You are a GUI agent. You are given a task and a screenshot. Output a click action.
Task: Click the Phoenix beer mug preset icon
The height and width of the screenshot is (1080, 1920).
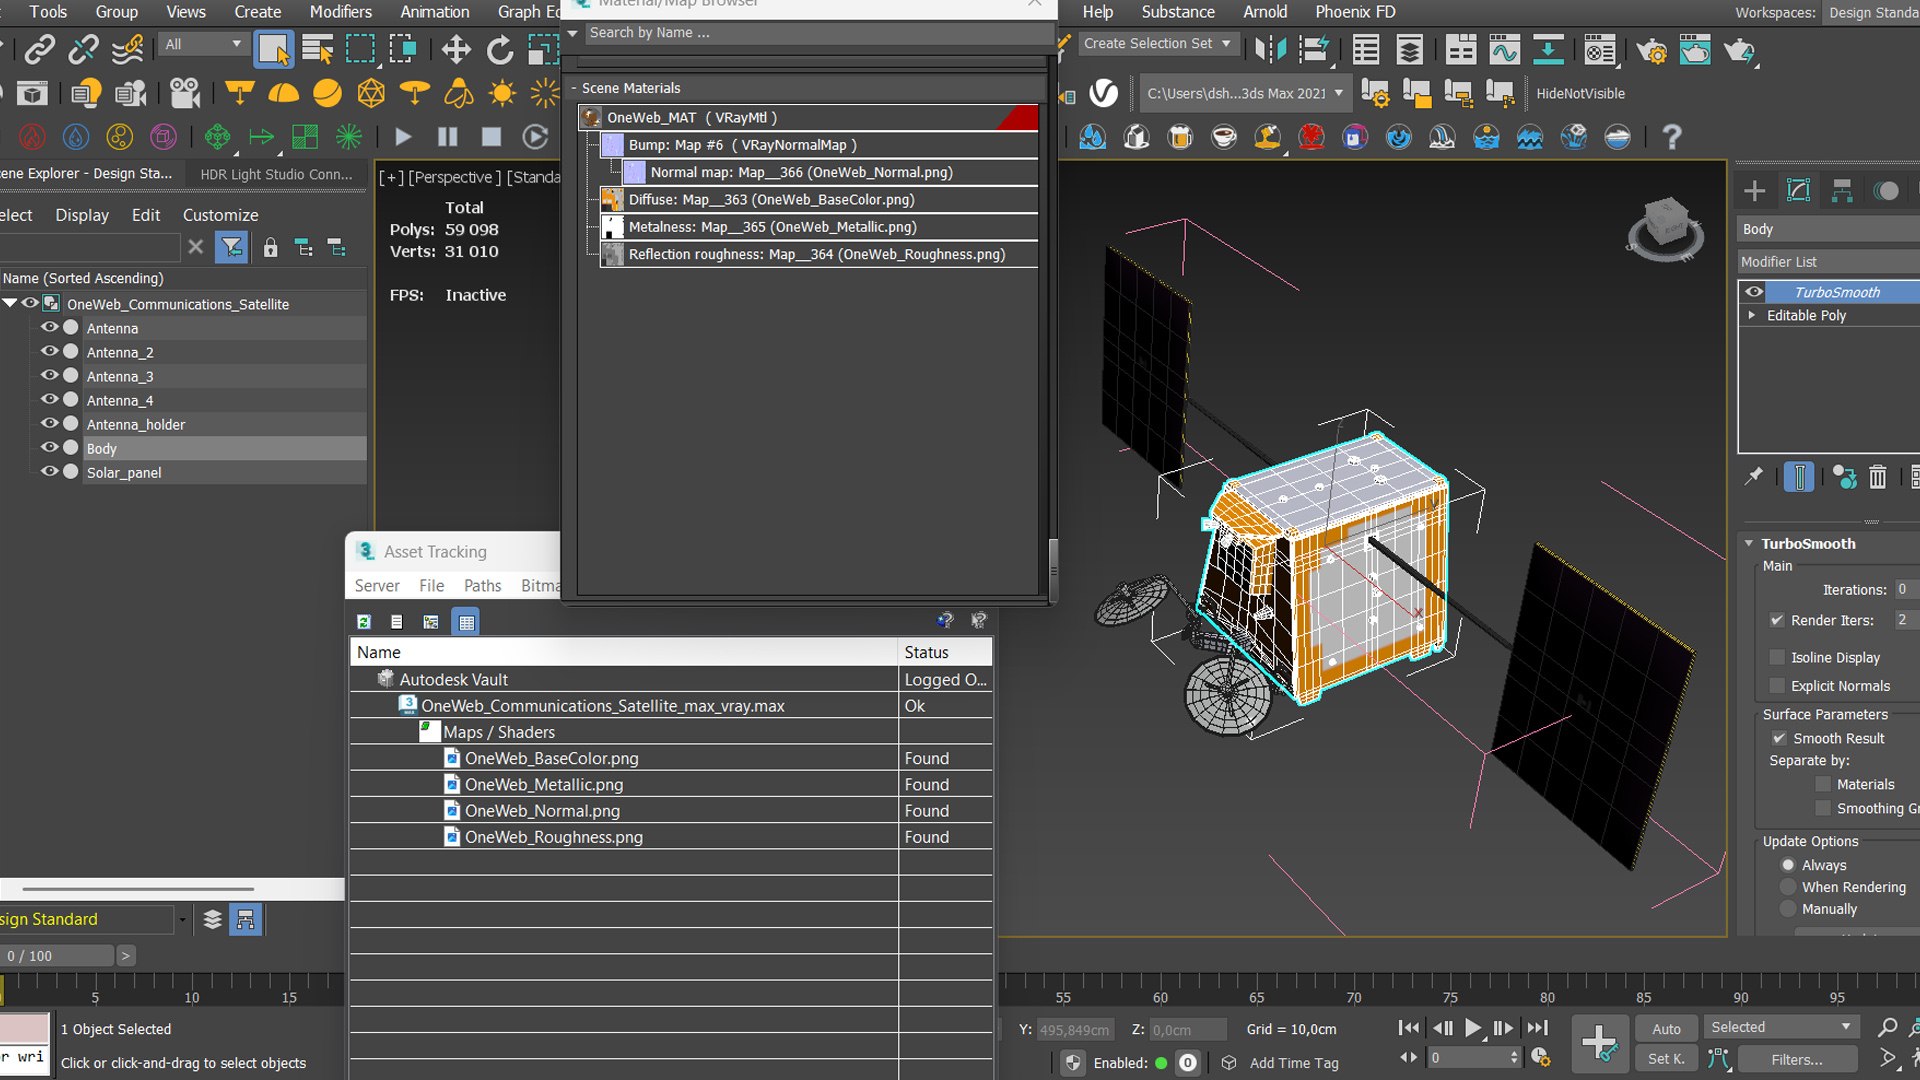click(x=1180, y=136)
